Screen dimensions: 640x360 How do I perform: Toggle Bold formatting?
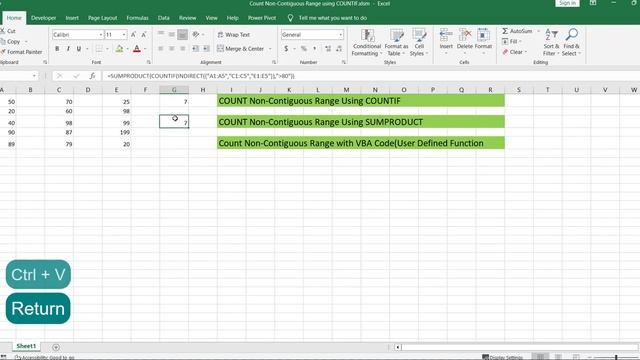pos(57,49)
